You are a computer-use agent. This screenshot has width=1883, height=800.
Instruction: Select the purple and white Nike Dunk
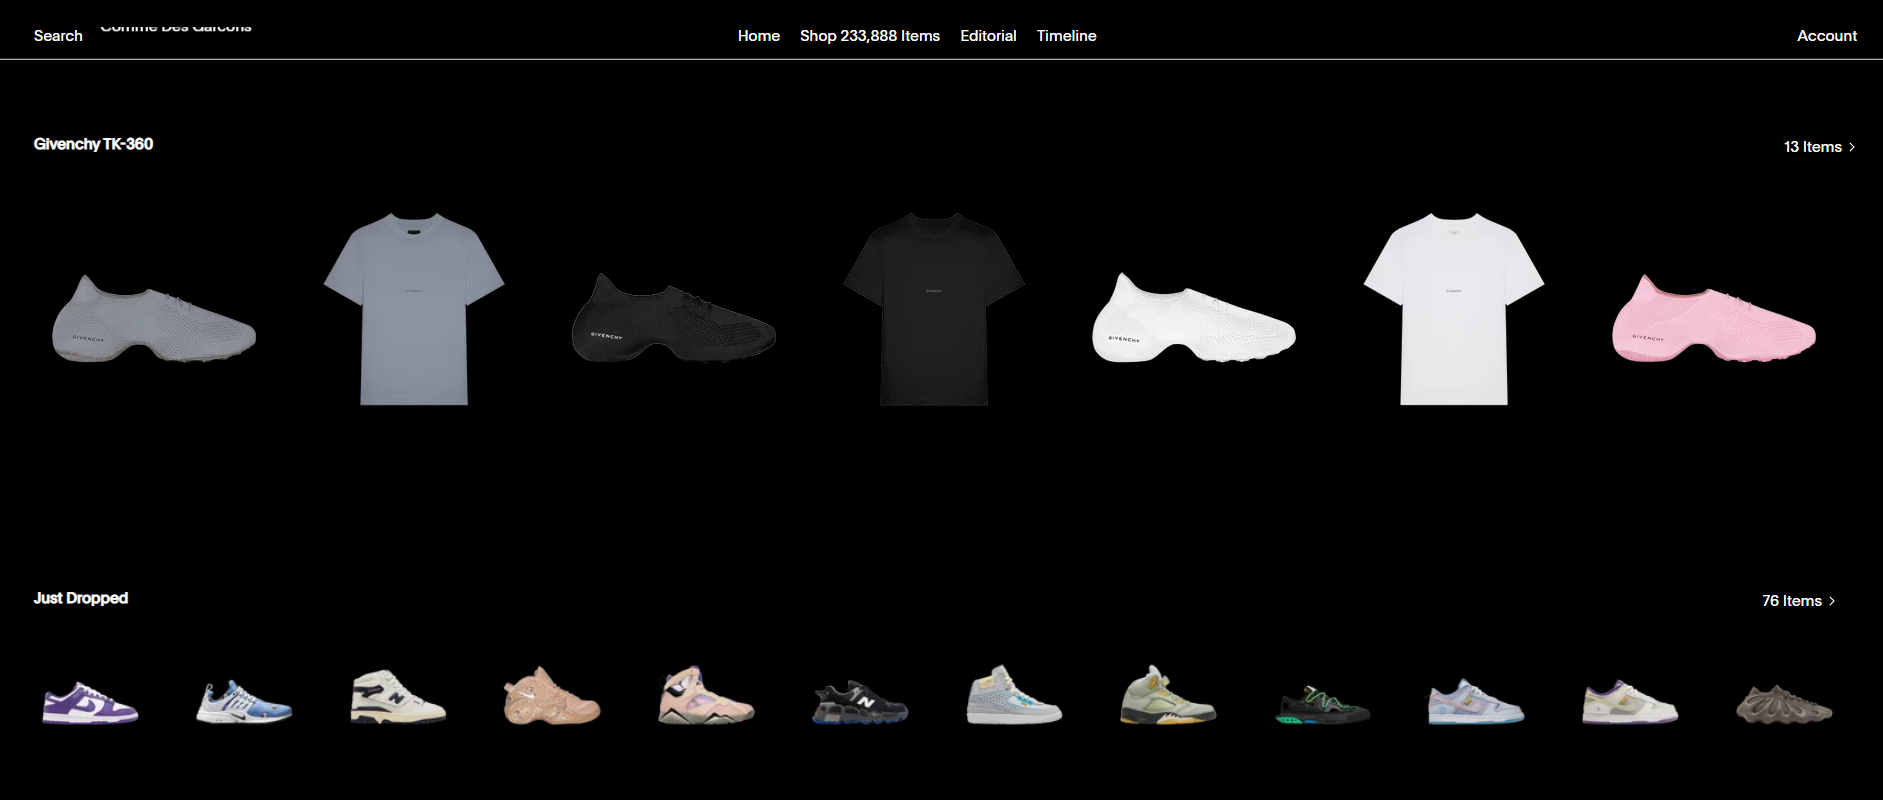[90, 702]
